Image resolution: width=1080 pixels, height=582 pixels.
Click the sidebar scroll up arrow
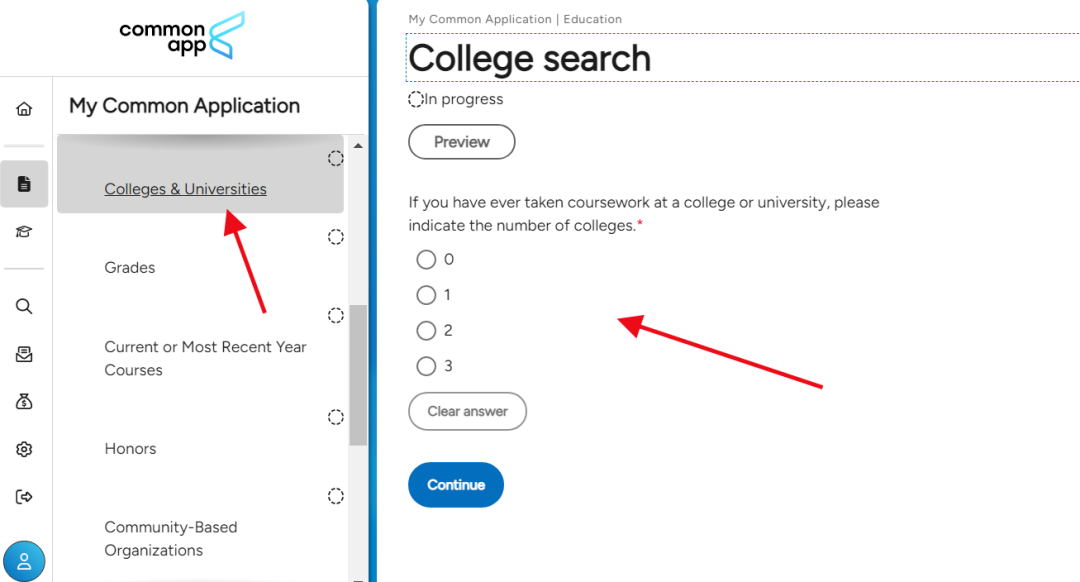point(358,146)
